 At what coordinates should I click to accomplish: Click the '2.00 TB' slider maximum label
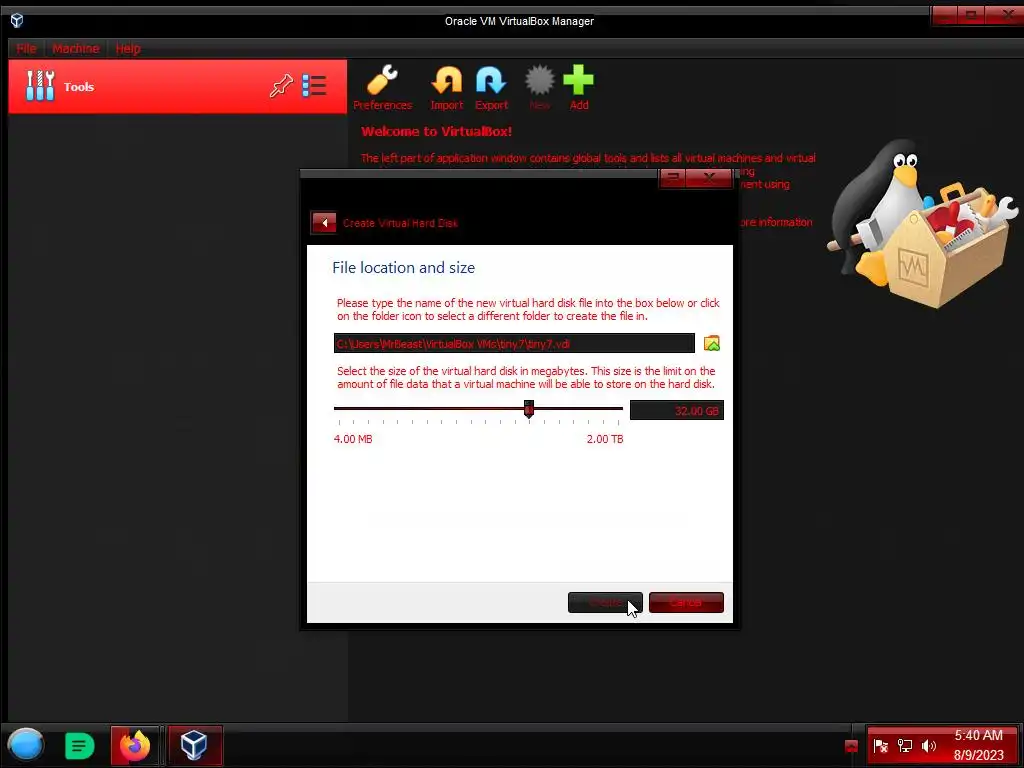(605, 439)
